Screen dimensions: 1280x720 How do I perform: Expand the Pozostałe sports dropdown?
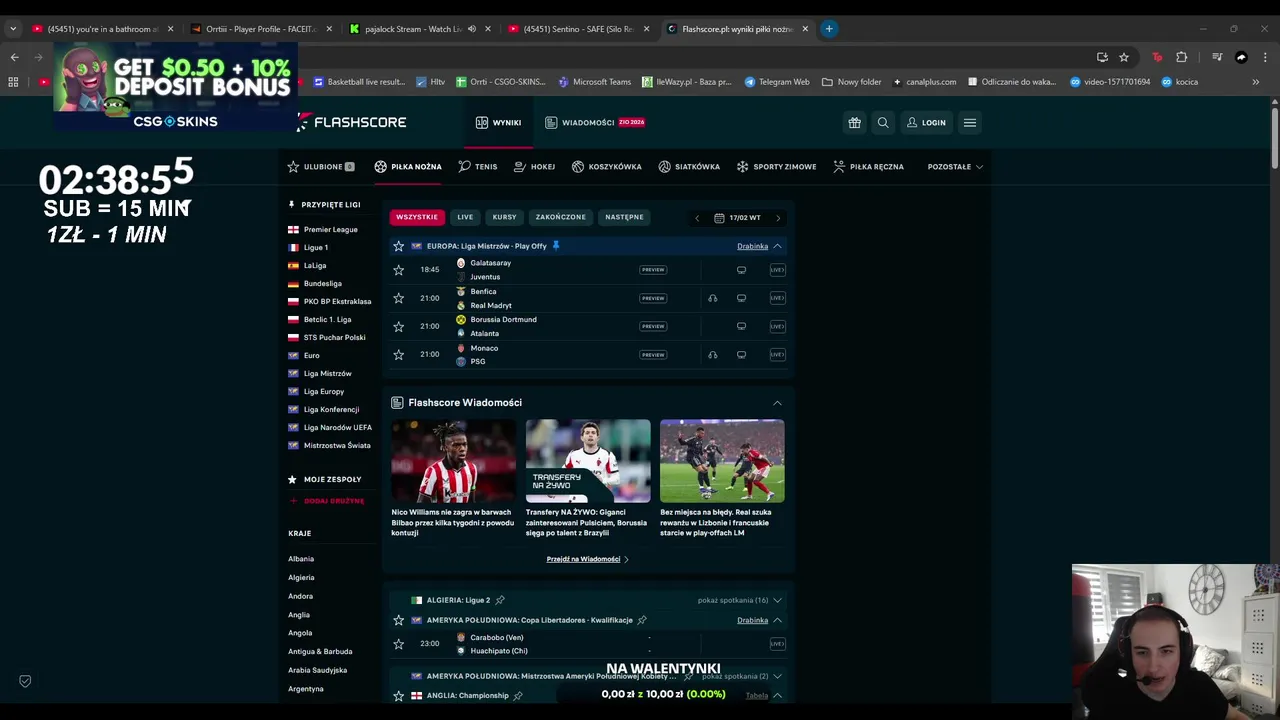(955, 167)
